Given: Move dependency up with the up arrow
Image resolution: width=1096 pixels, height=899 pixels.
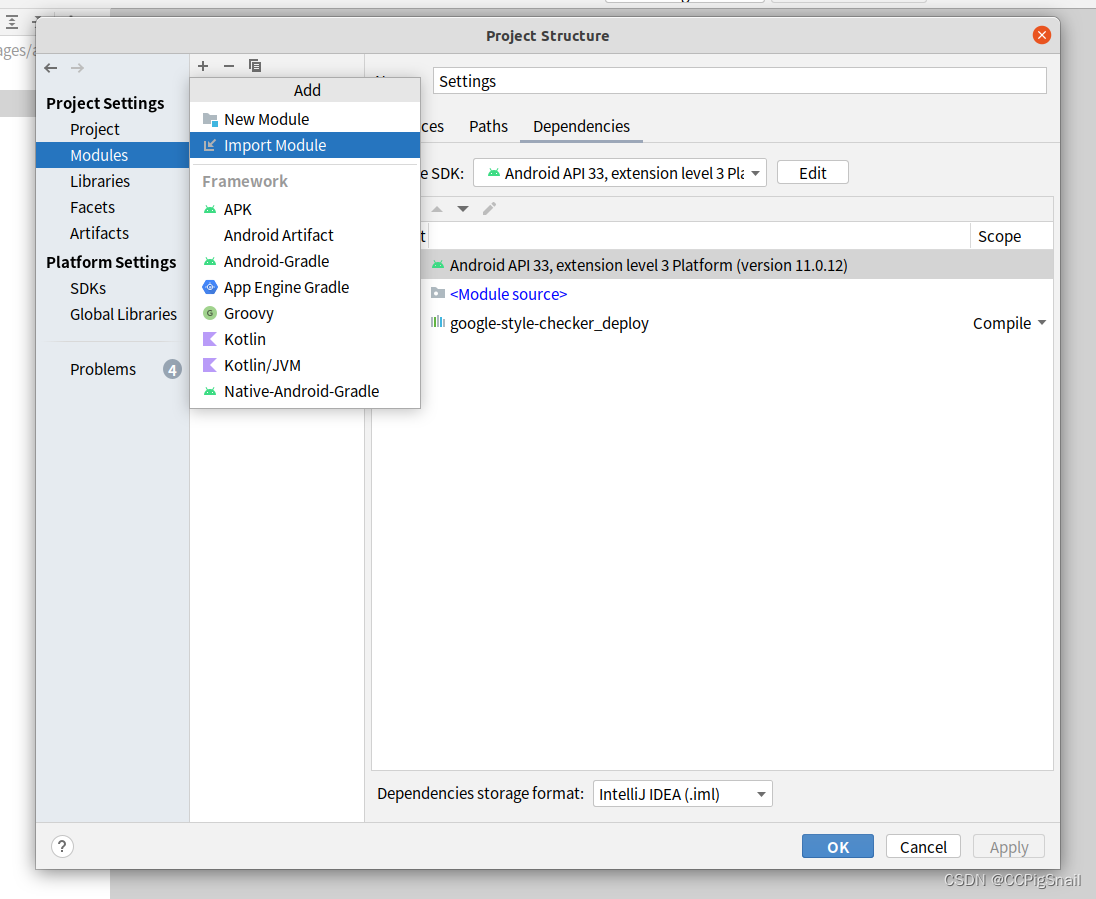Looking at the screenshot, I should coord(437,209).
